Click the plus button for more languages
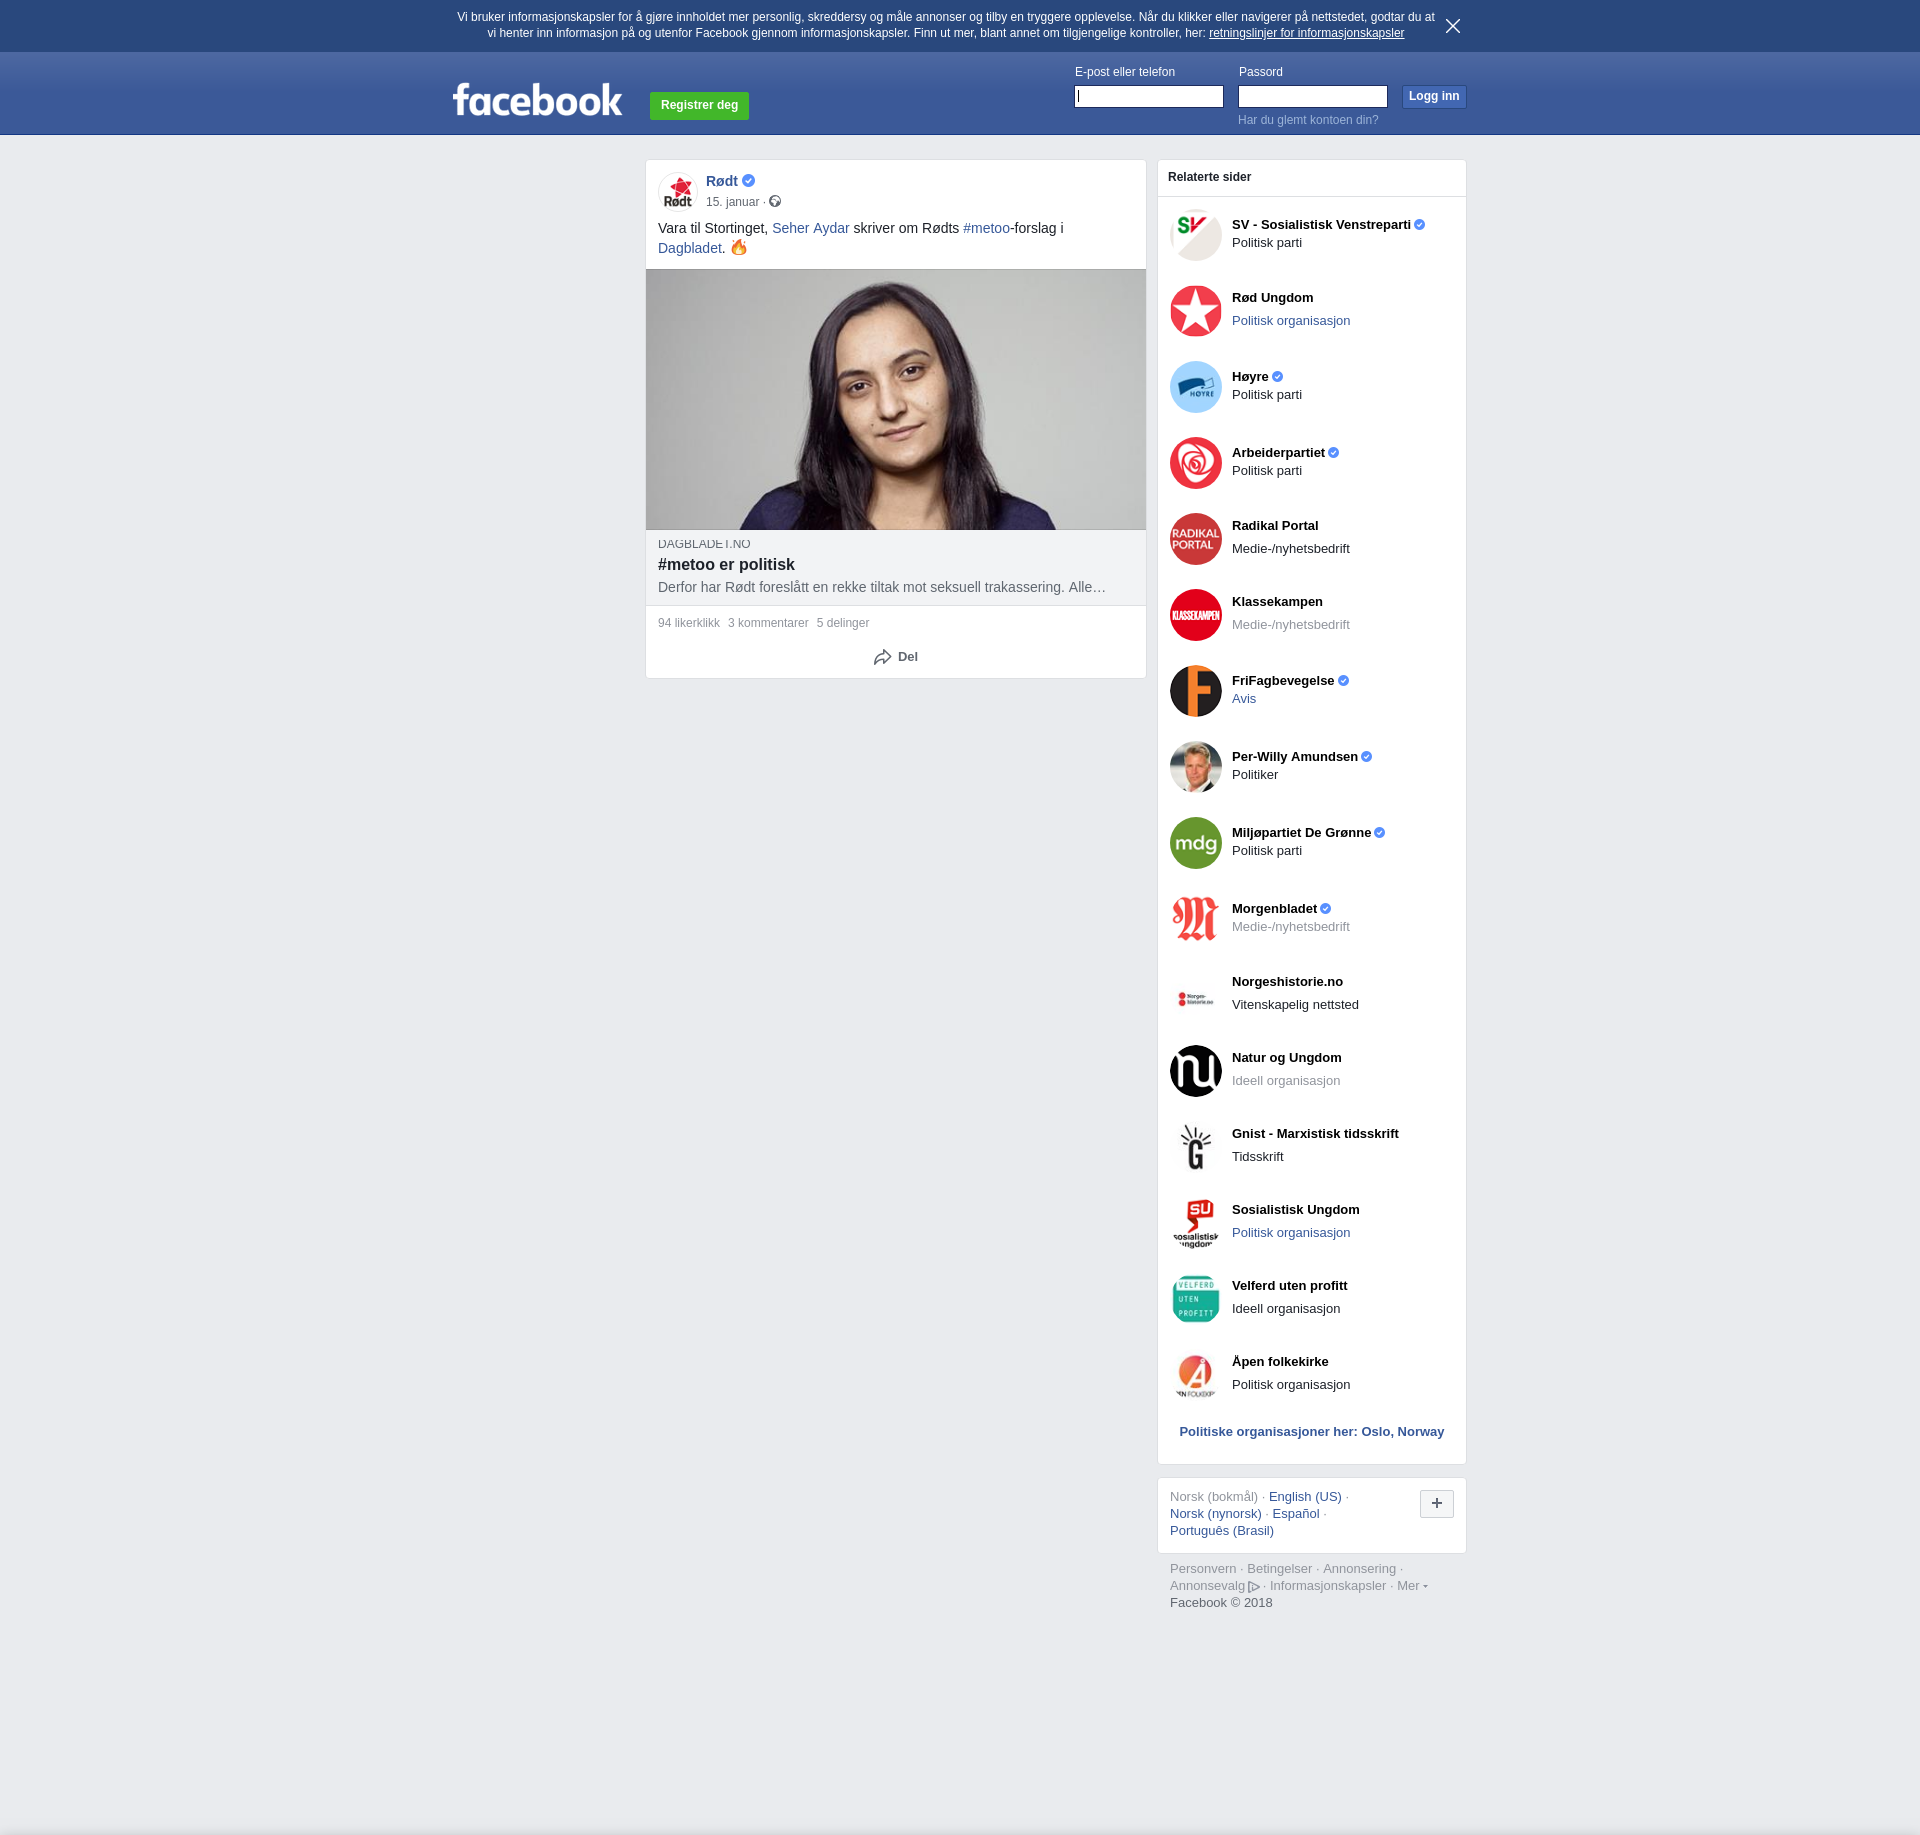 [1437, 1503]
